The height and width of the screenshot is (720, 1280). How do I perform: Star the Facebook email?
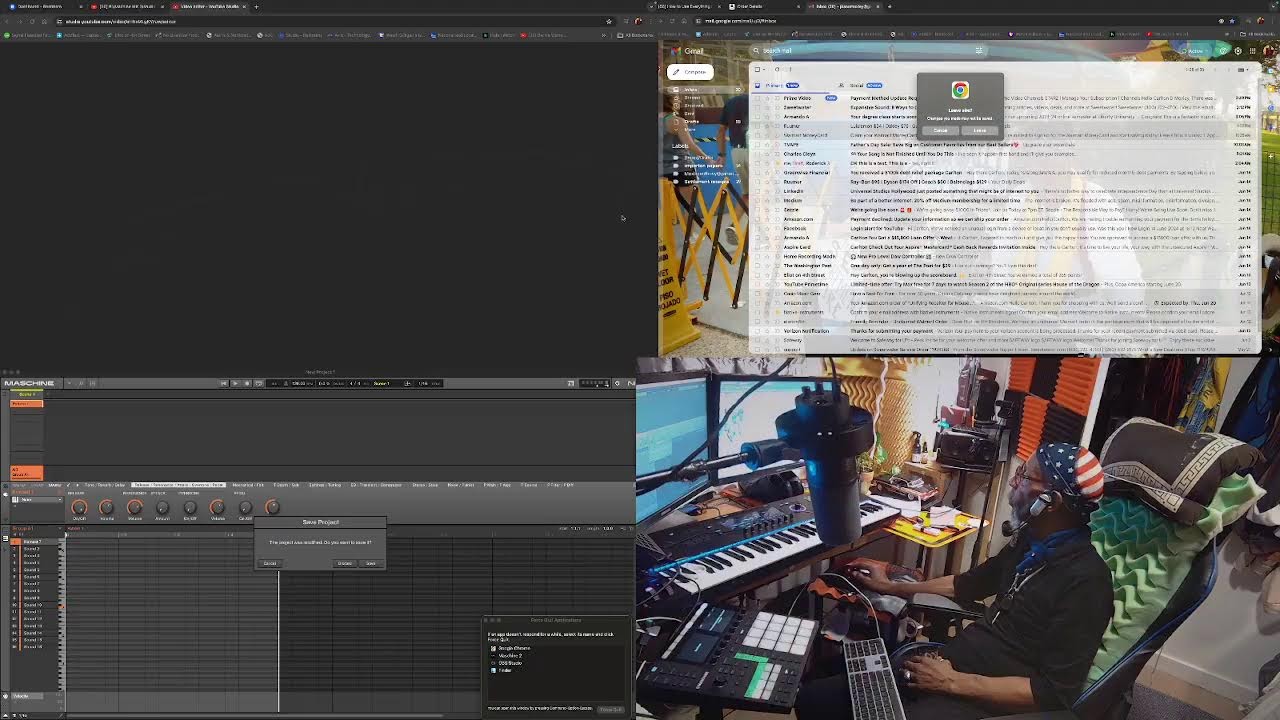[767, 228]
